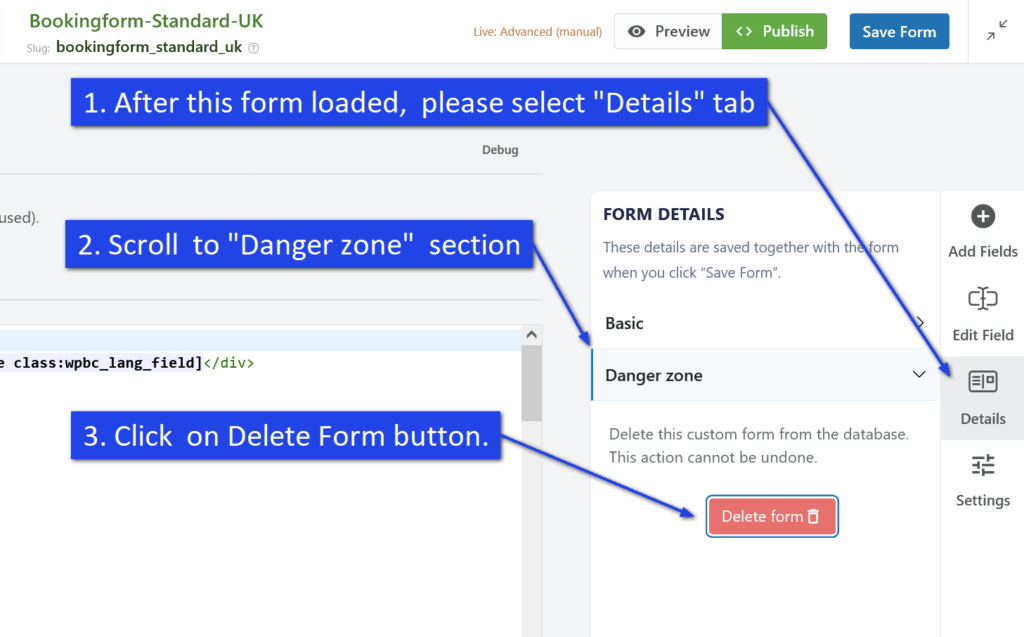Click the Delete form button
Screen dimensions: 1024x637
coord(772,516)
